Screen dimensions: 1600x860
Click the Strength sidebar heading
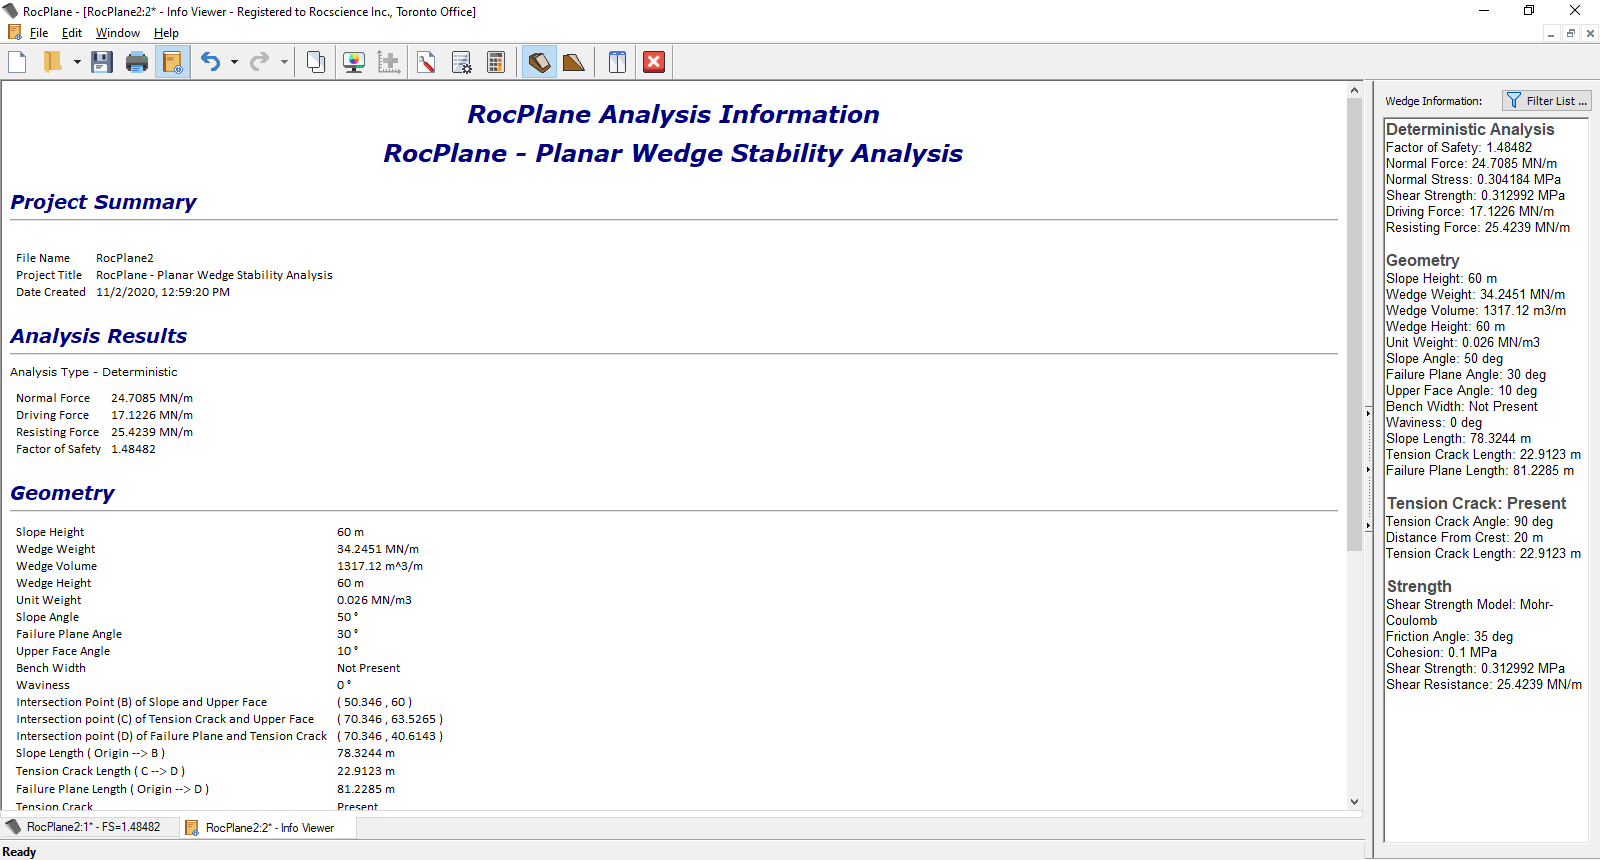point(1419,586)
